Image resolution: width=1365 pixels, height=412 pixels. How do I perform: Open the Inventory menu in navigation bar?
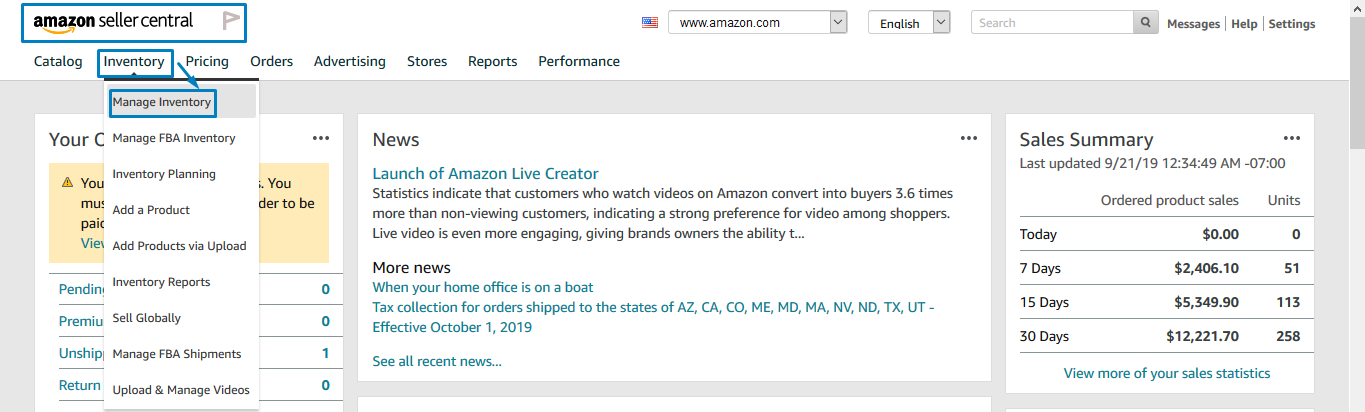click(x=134, y=62)
